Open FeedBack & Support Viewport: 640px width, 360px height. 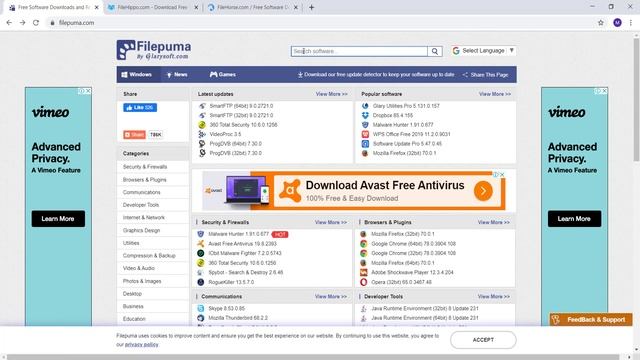[x=591, y=320]
